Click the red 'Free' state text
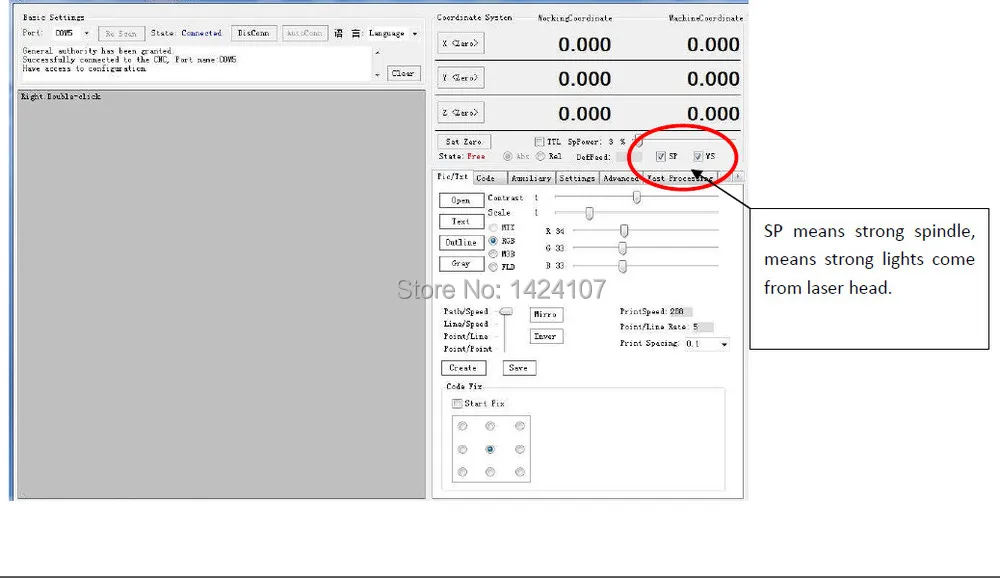The image size is (1000, 578). tap(476, 156)
